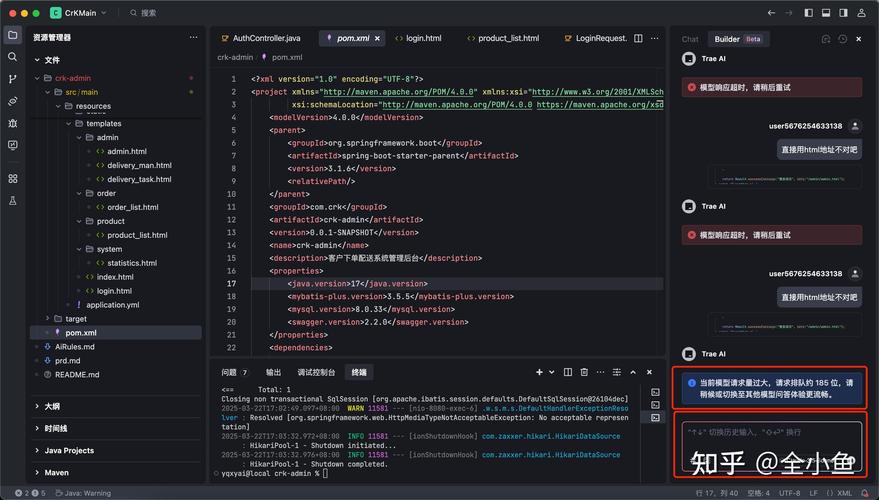Open the Extensions grid icon
The width and height of the screenshot is (879, 500).
(12, 179)
